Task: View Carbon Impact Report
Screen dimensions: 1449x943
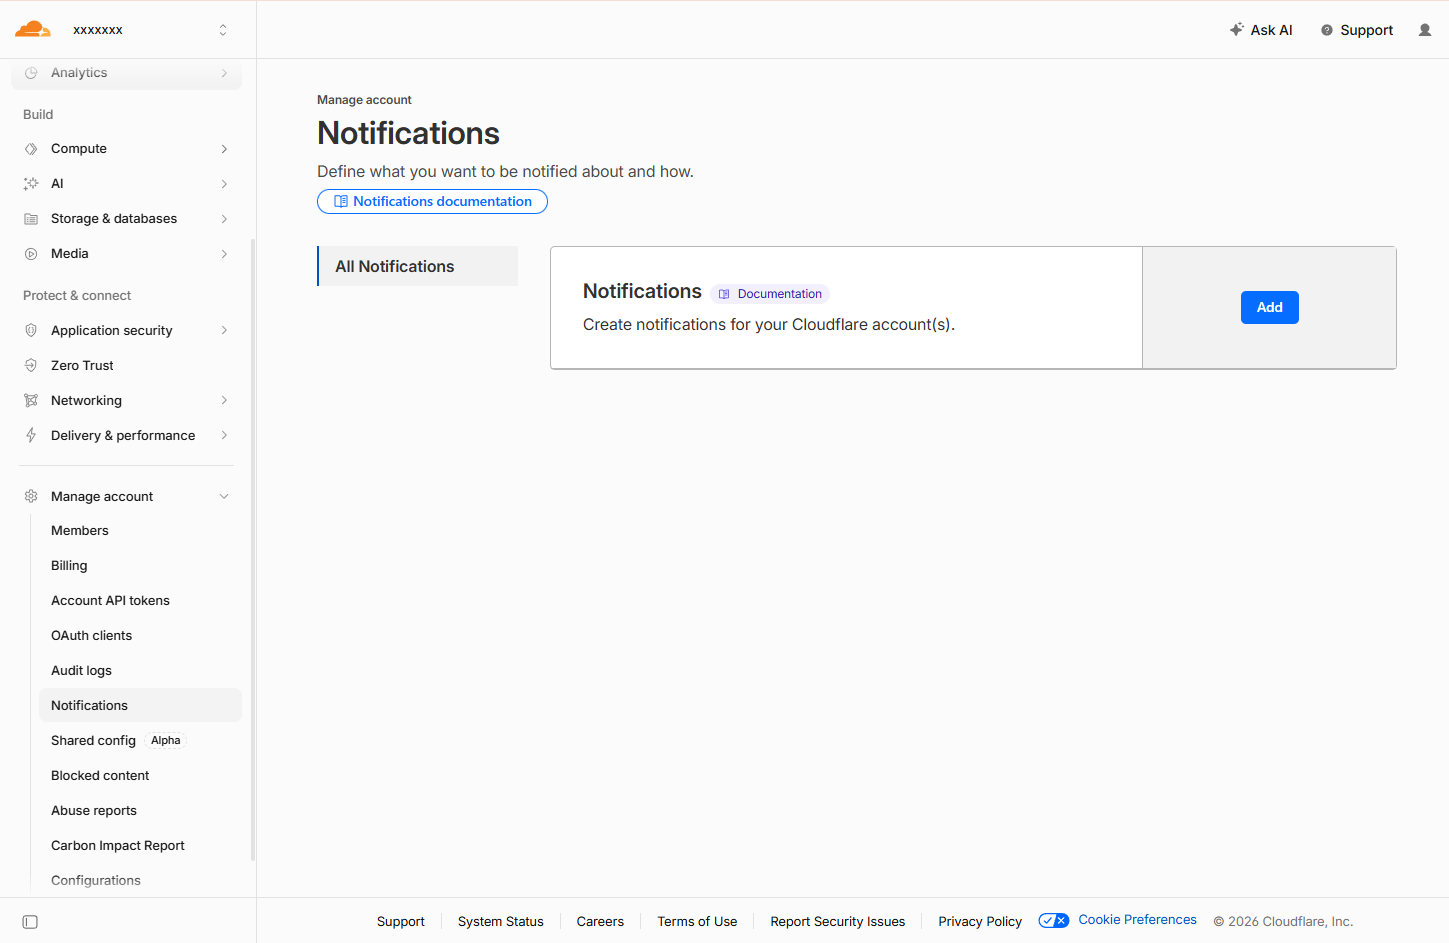Action: (140, 846)
